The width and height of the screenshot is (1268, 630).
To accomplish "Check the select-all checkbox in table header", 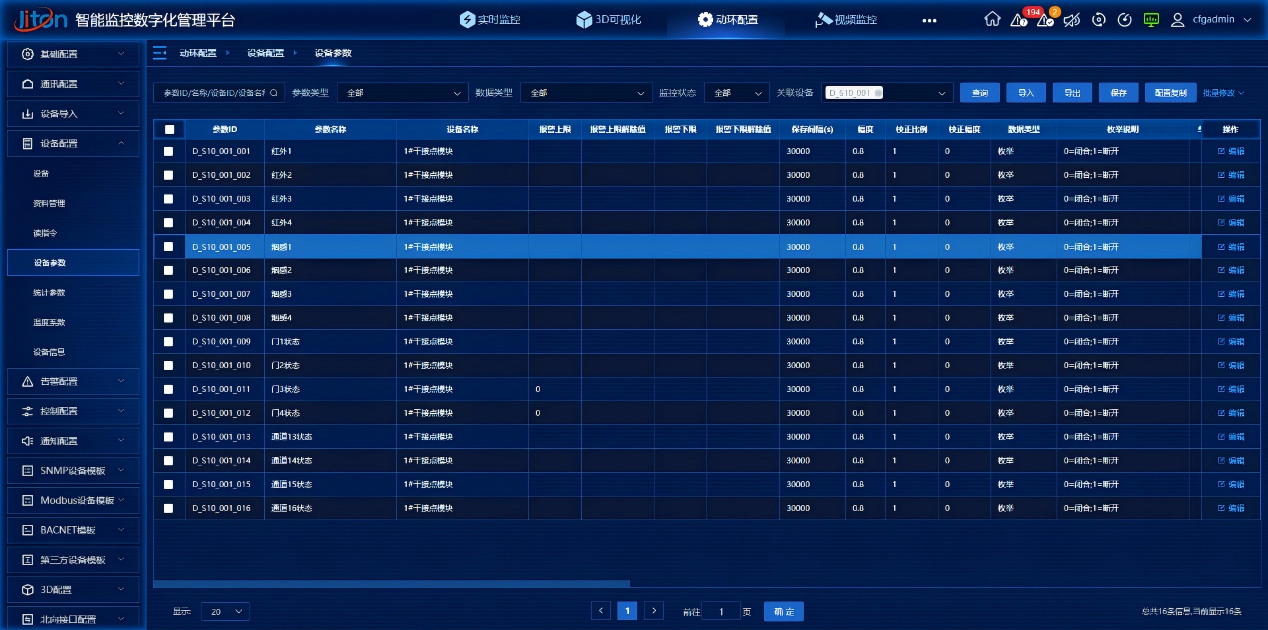I will (169, 130).
